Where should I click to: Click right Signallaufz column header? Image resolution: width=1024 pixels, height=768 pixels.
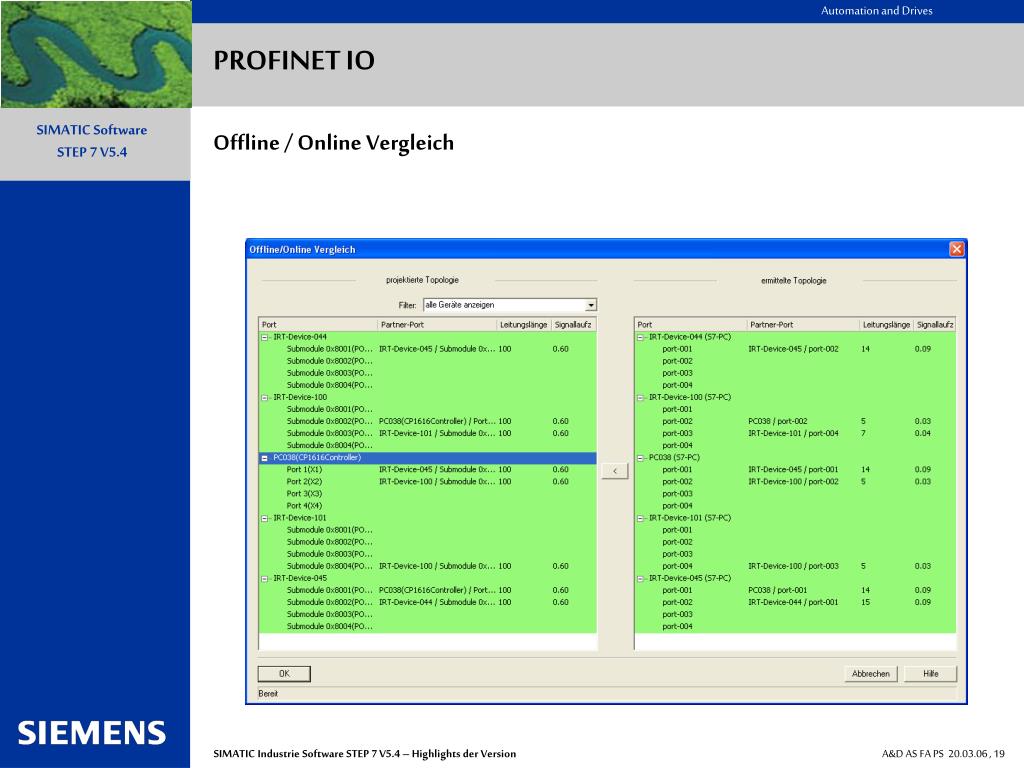pos(935,325)
